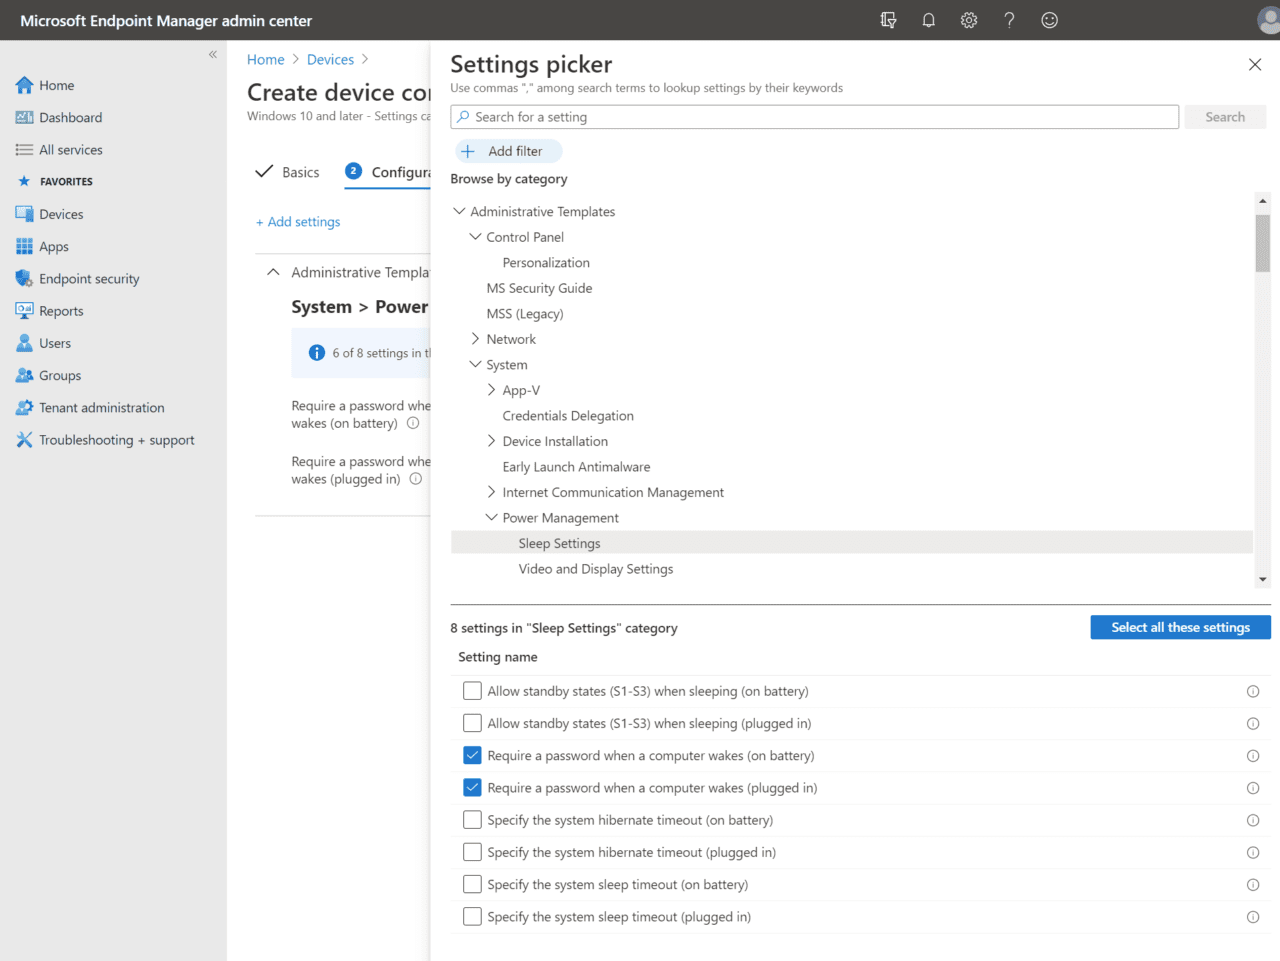Image resolution: width=1280 pixels, height=961 pixels.
Task: Click the Users person icon in sidebar
Action: pos(24,343)
